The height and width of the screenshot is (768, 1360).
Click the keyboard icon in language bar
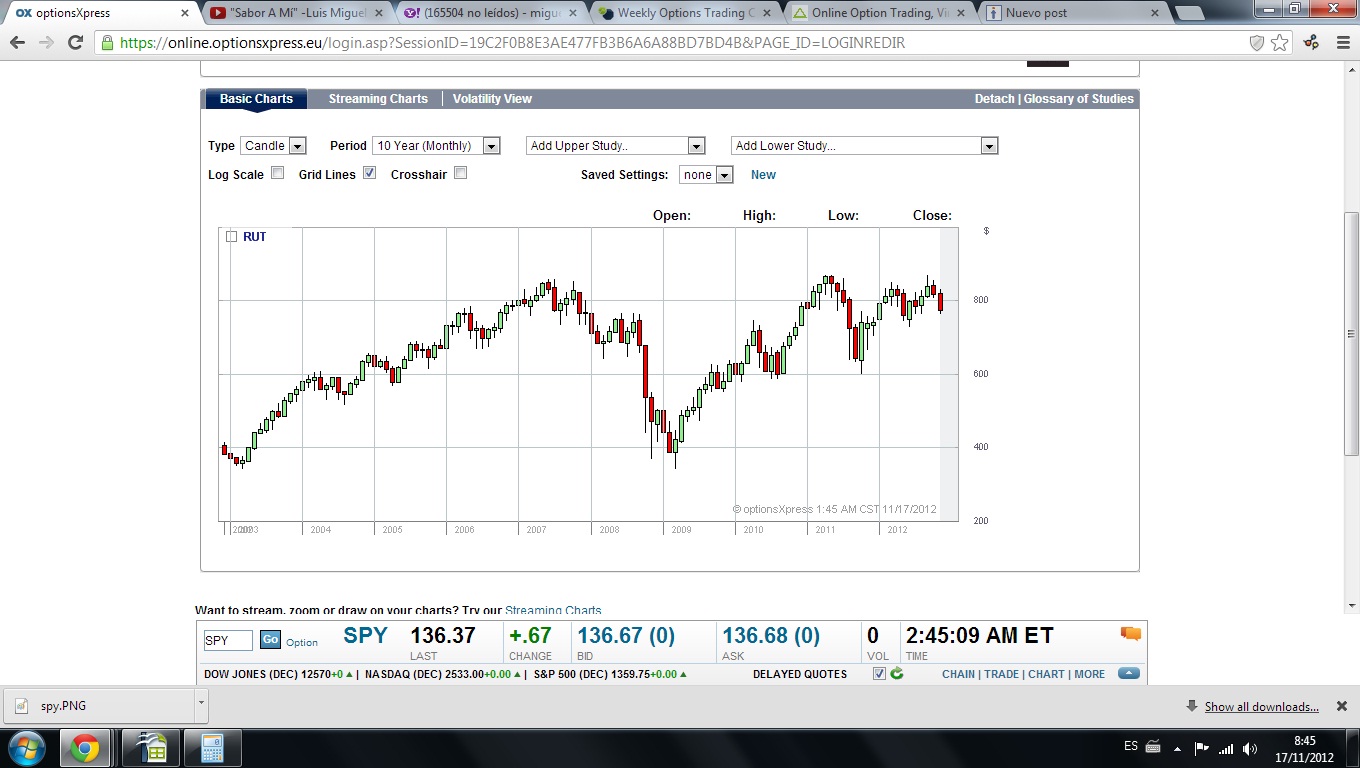[x=1152, y=747]
